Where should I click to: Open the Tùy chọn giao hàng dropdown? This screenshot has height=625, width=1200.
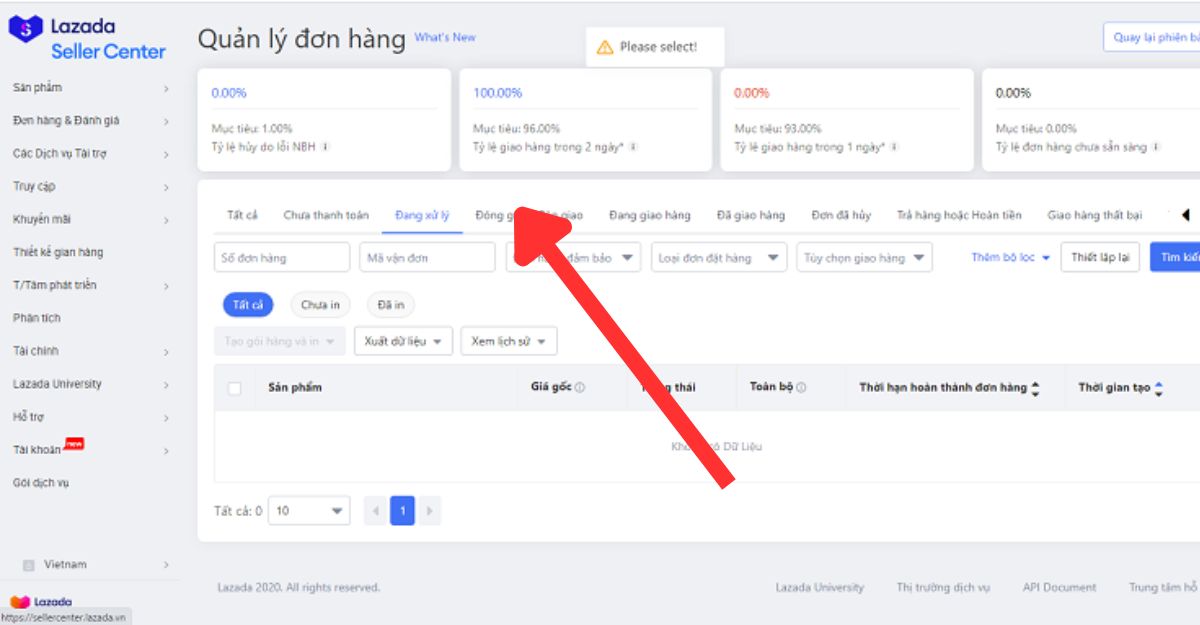pyautogui.click(x=864, y=258)
